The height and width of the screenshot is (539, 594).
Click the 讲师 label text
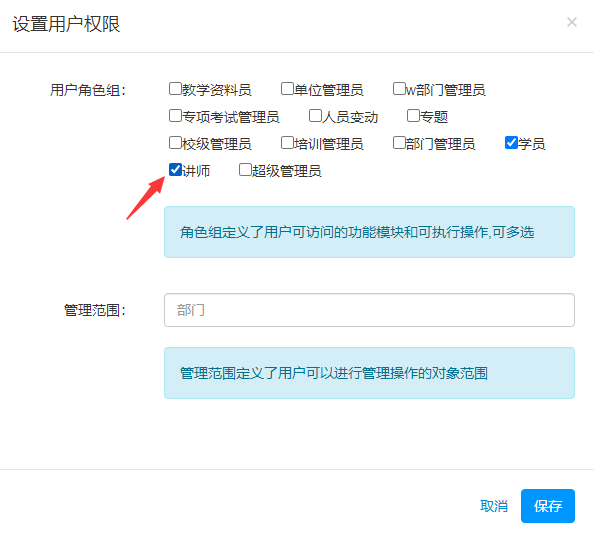tap(196, 171)
